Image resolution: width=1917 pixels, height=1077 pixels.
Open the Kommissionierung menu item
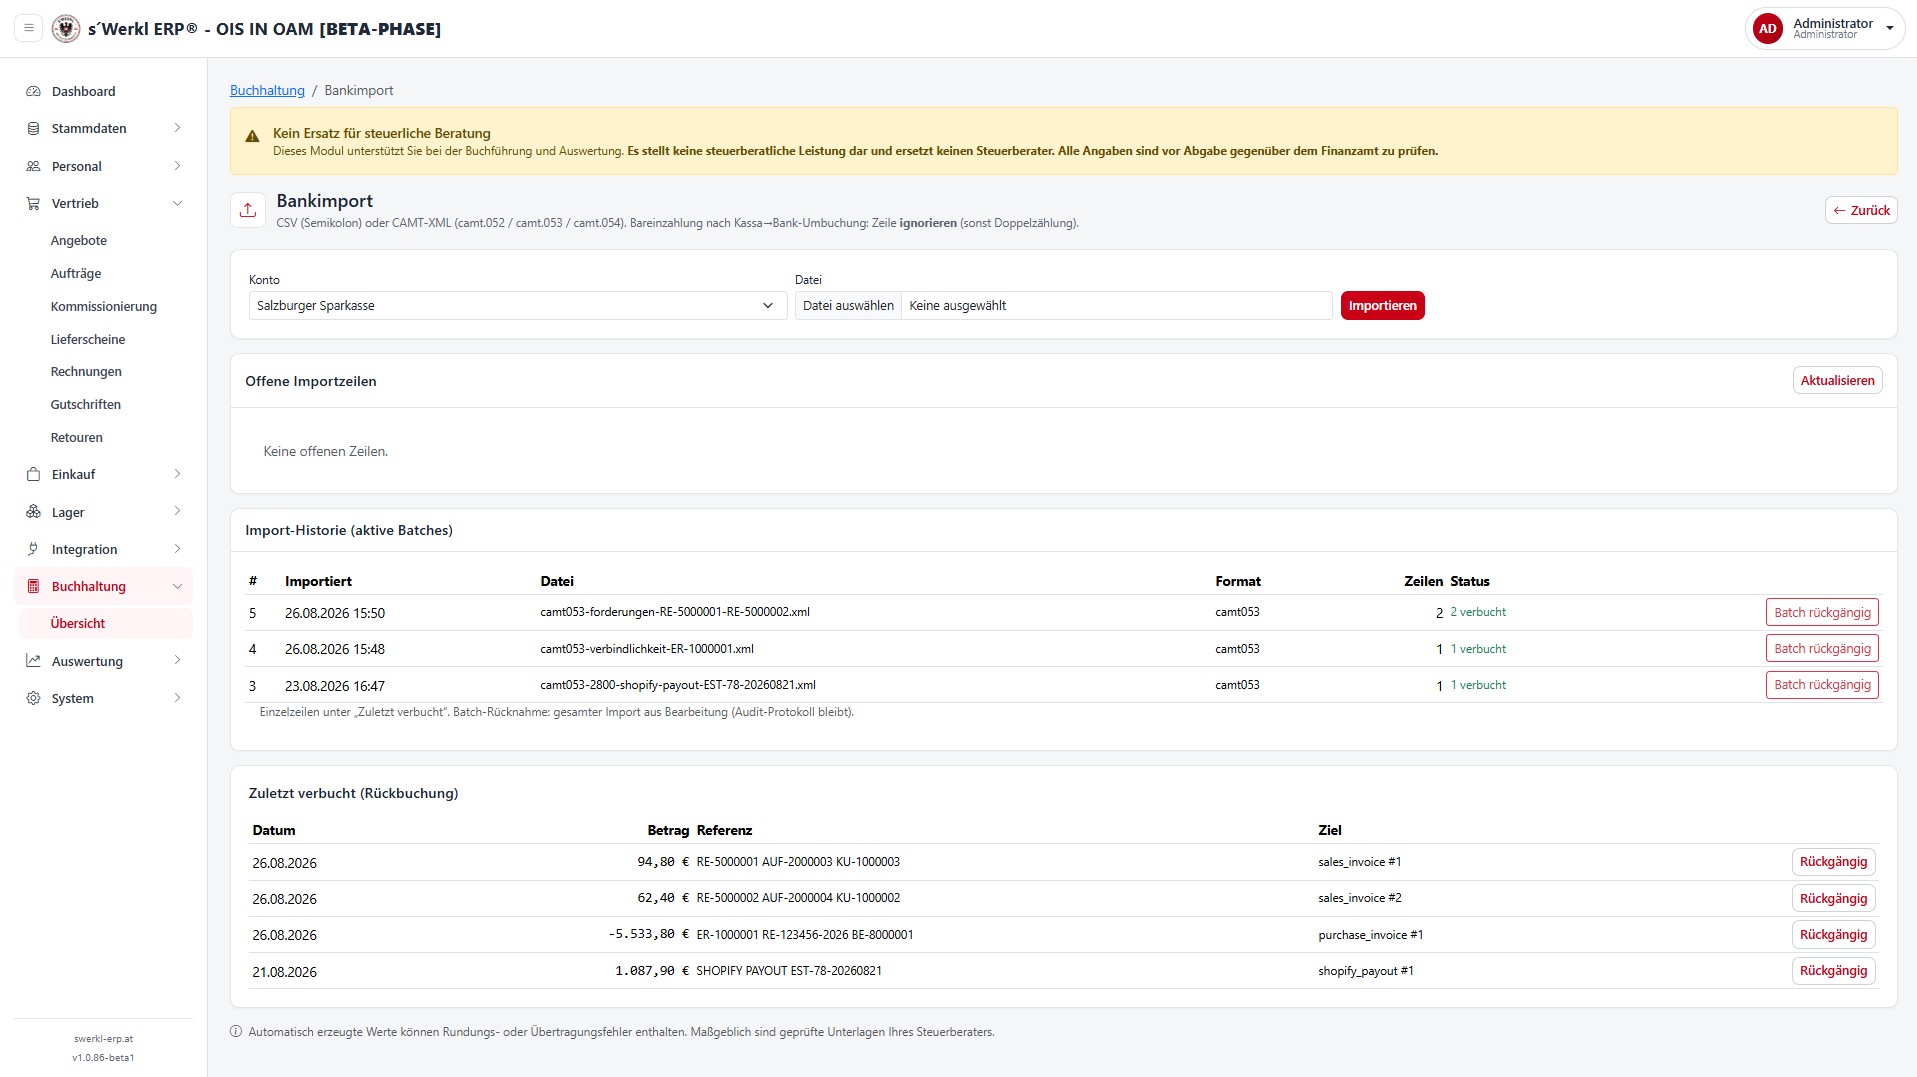[104, 306]
